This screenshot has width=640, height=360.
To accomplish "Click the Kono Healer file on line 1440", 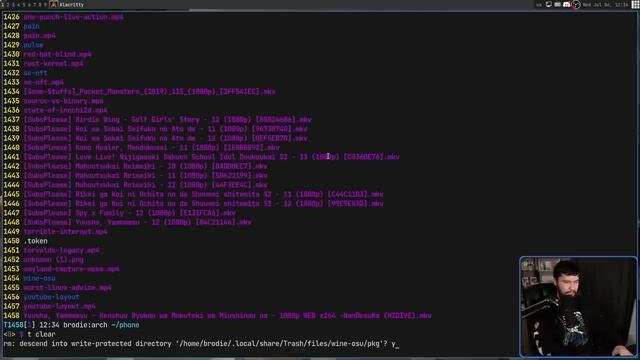I will click(x=151, y=147).
